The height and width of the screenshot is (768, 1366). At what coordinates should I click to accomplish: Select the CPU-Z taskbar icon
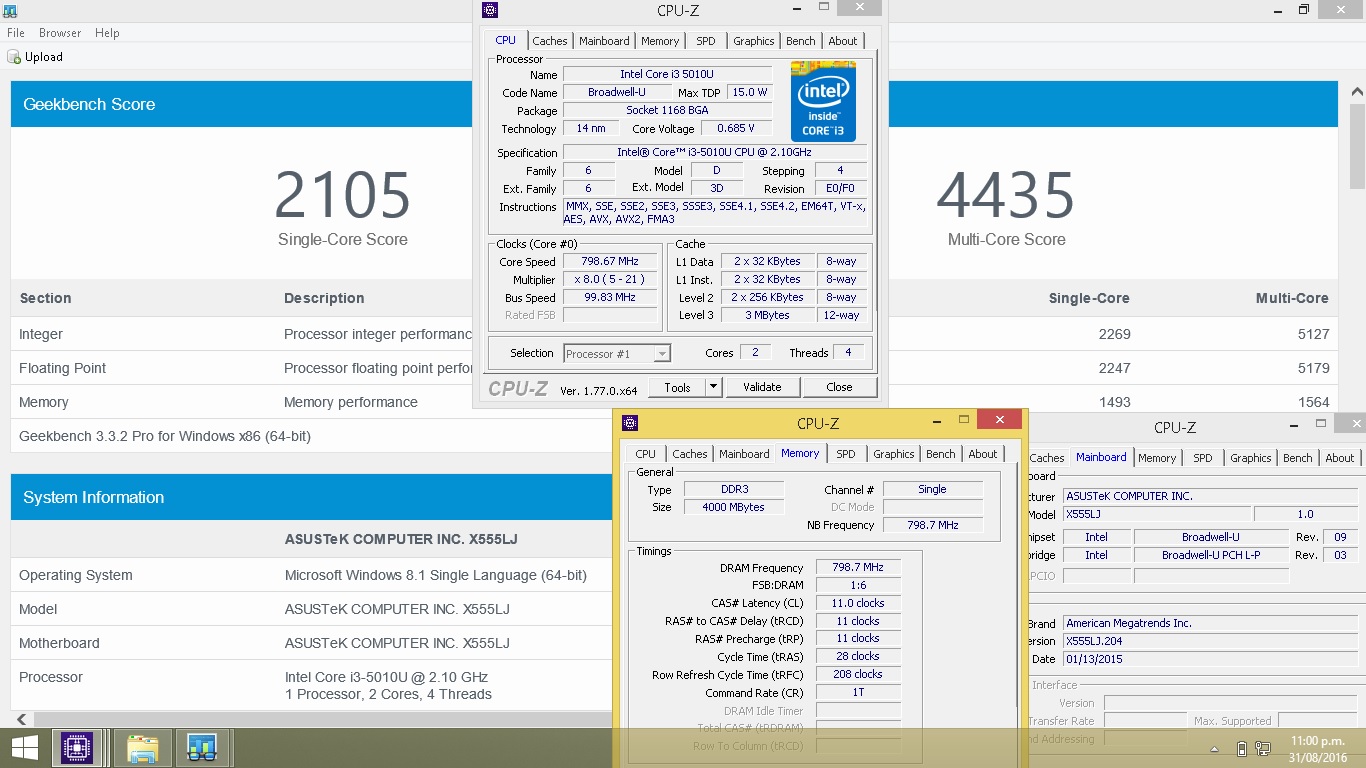pos(77,747)
